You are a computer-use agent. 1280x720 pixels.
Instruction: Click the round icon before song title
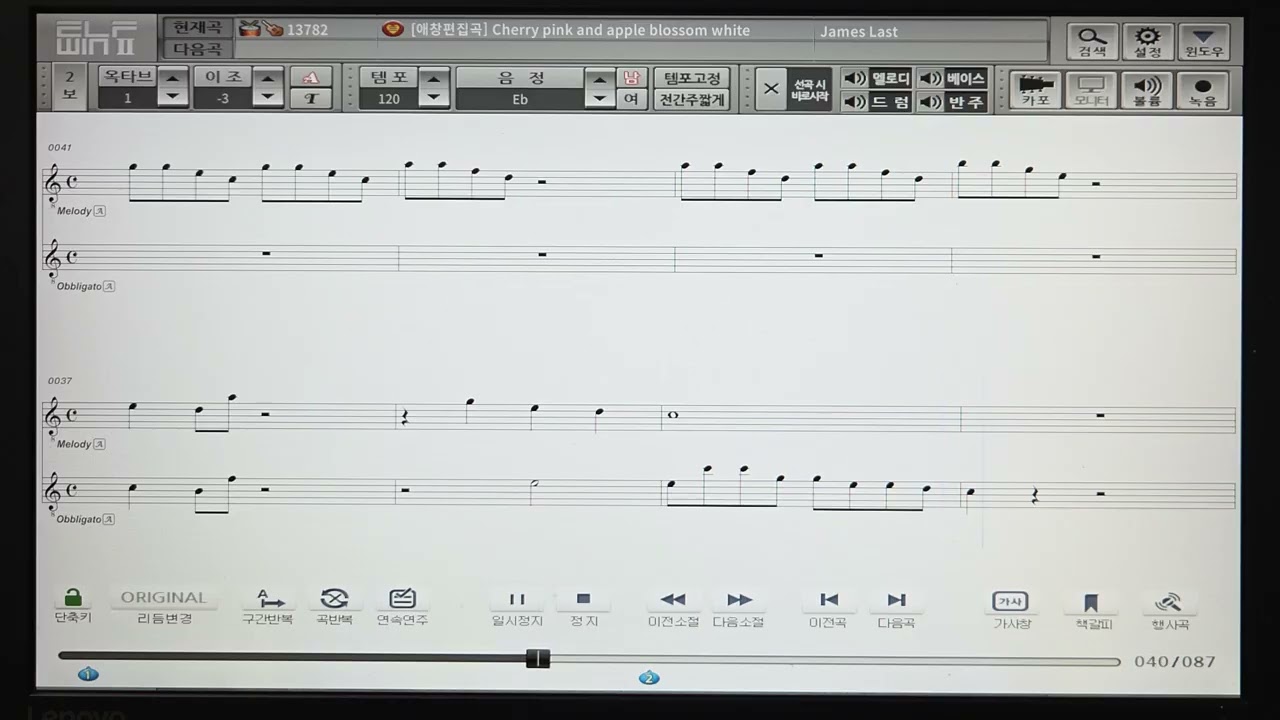pos(393,29)
